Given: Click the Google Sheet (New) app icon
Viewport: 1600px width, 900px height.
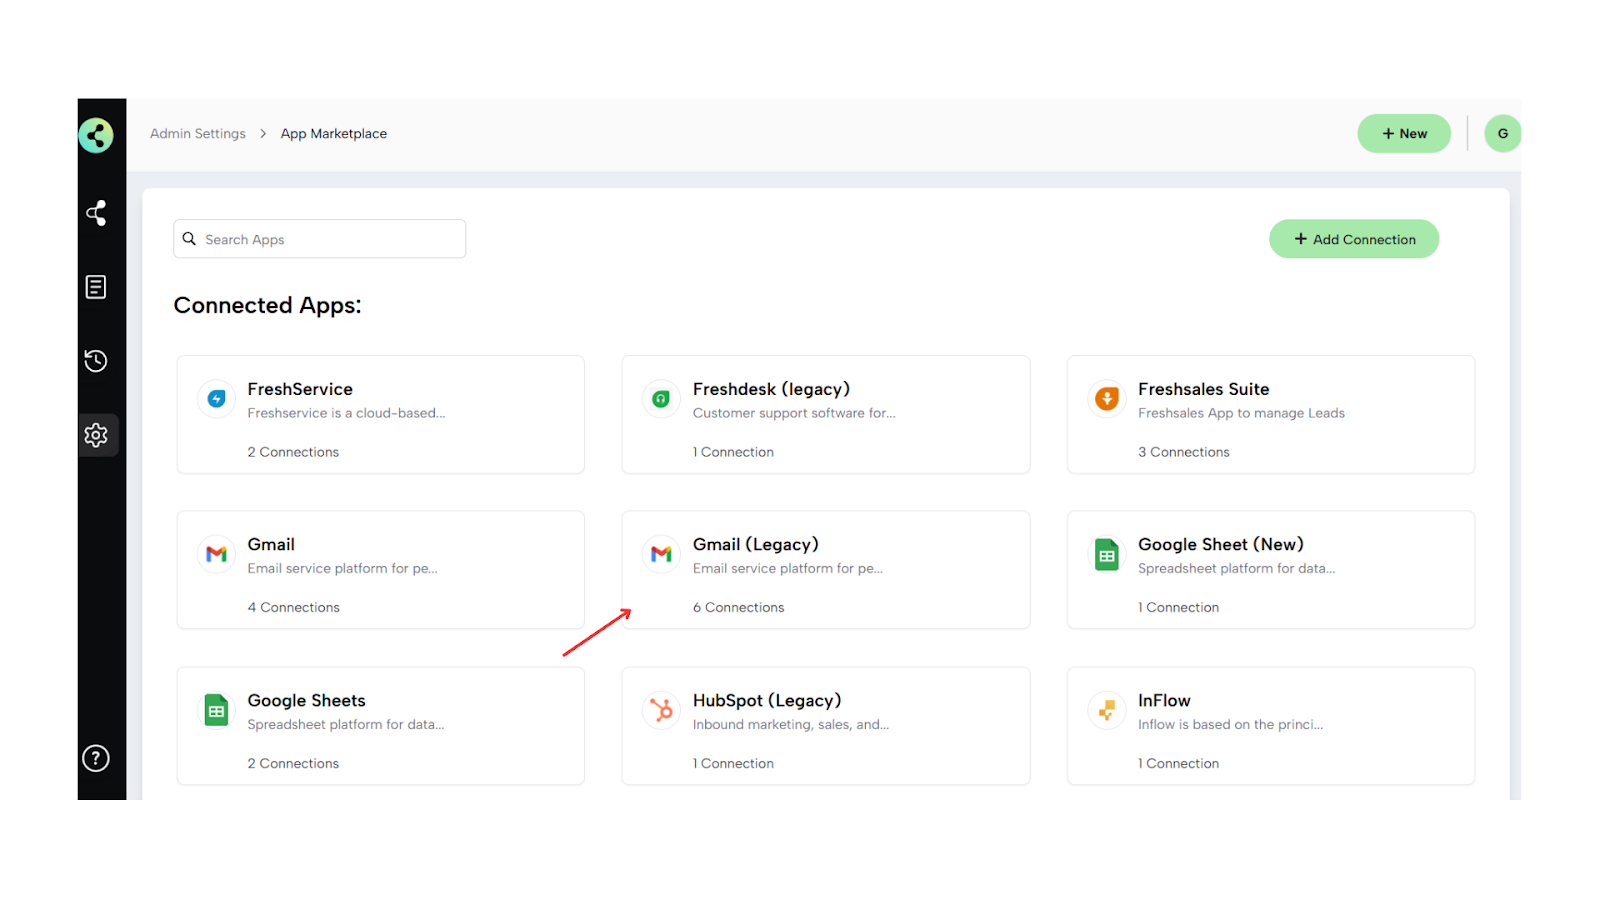Looking at the screenshot, I should pyautogui.click(x=1107, y=554).
